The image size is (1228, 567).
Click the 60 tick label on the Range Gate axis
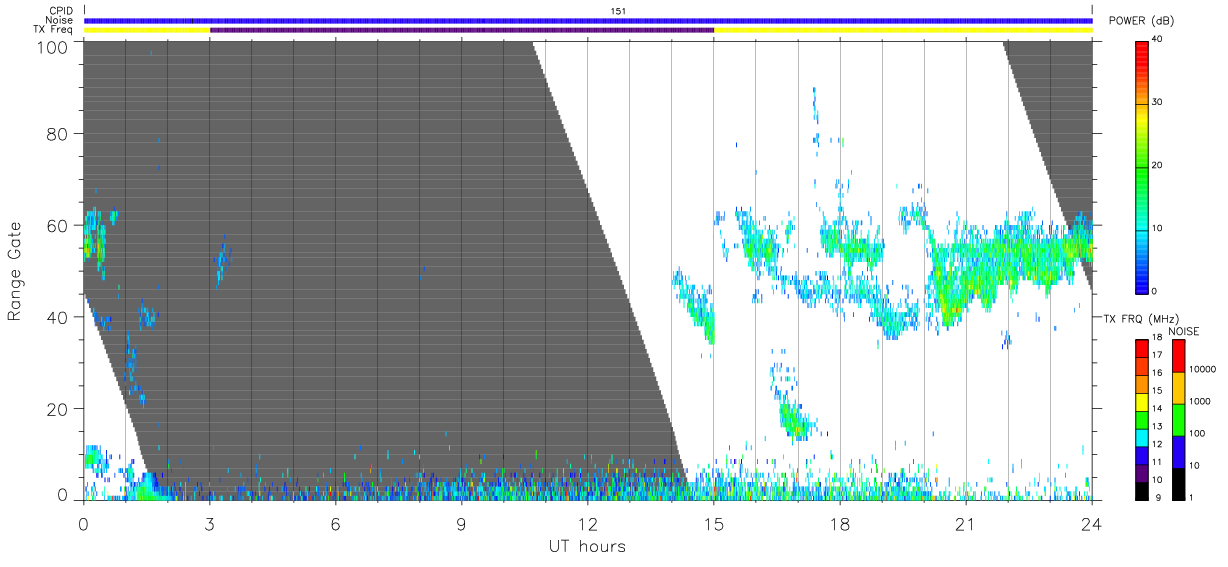tap(57, 226)
